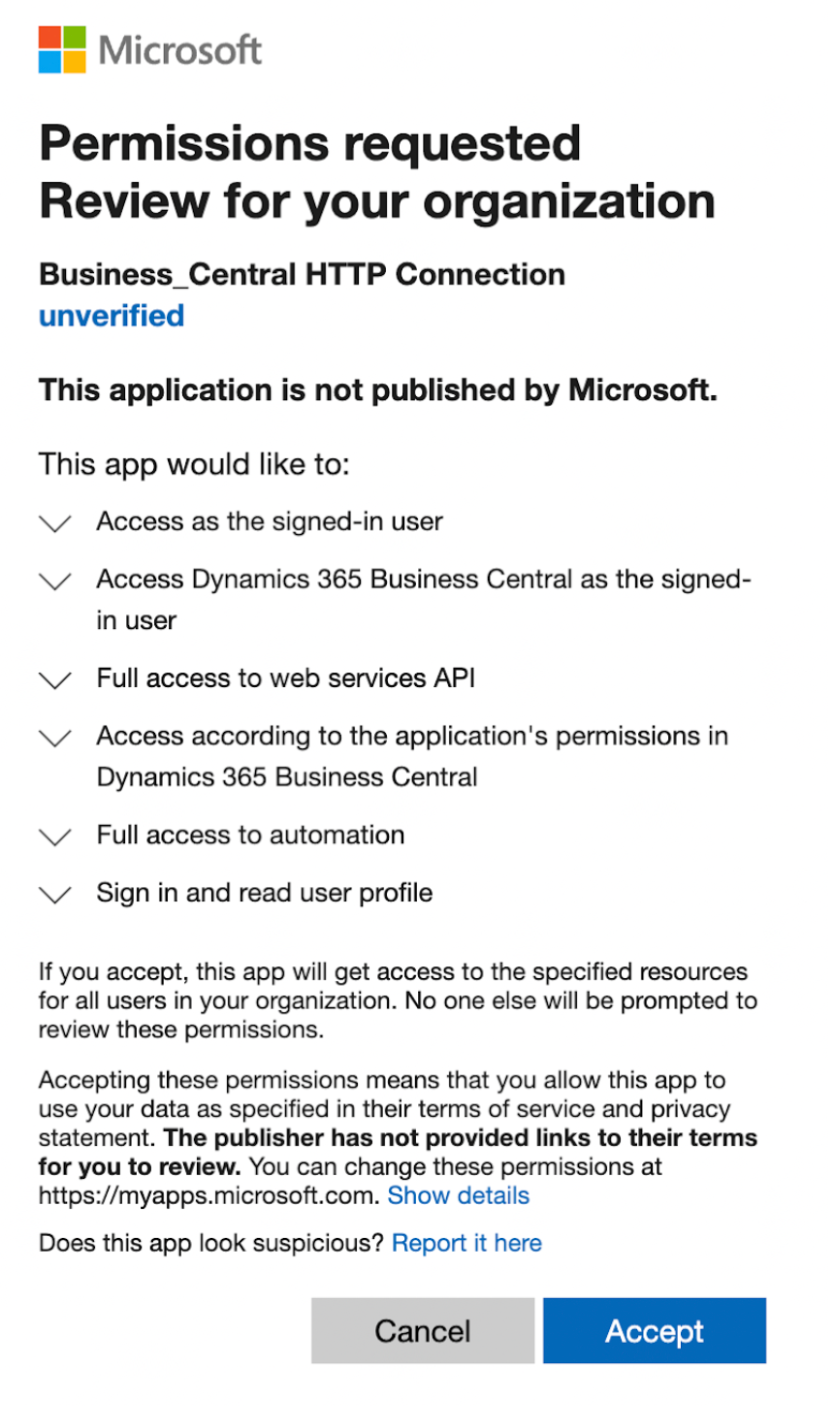This screenshot has height=1406, width=828.
Task: Click the 'Access Dynamics 365 Business Central' permission text
Action: coord(424,599)
